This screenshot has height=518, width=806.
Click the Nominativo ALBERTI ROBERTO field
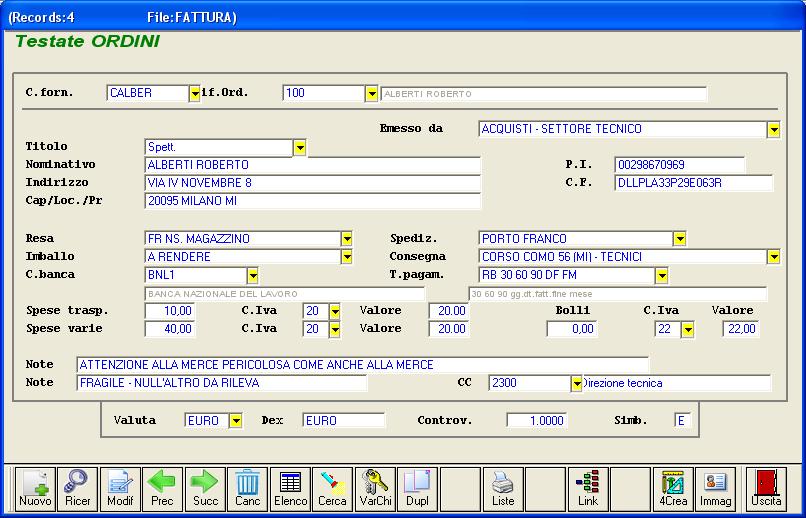pos(313,165)
